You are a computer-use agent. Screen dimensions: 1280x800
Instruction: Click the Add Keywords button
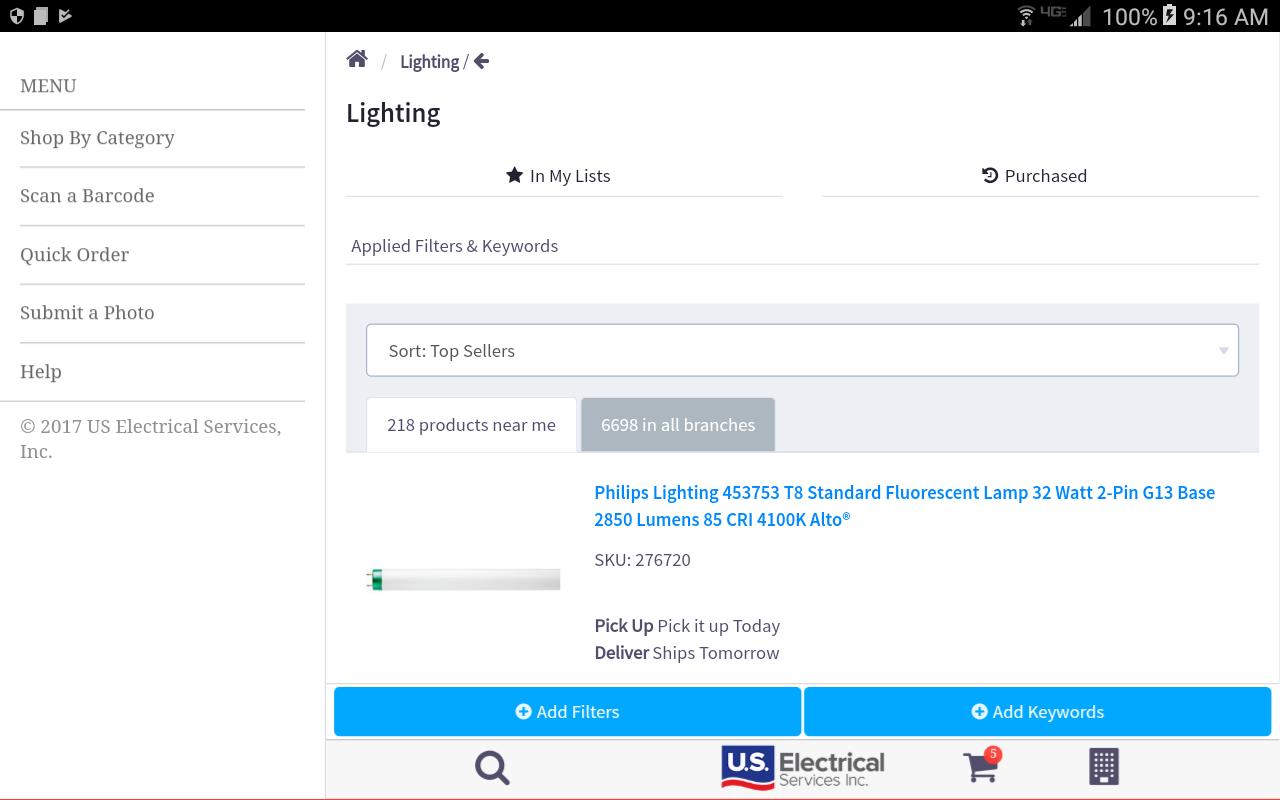point(1037,712)
